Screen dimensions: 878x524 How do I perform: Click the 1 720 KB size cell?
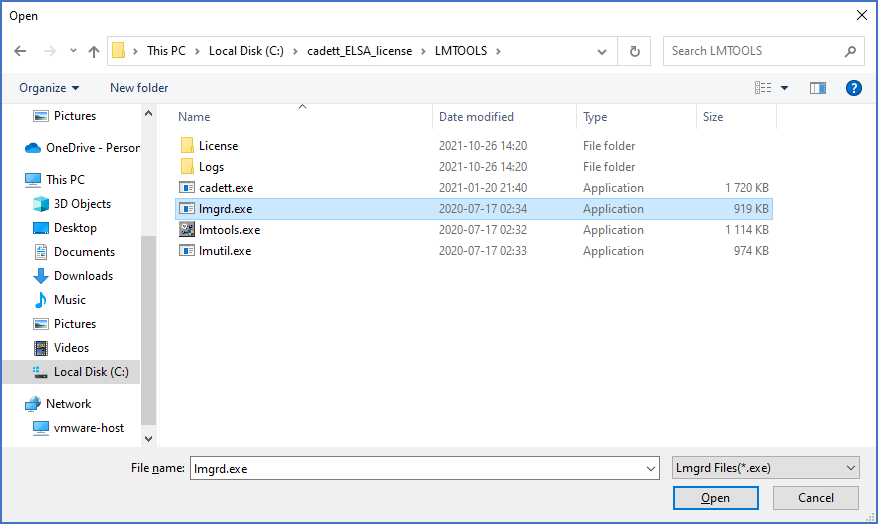(747, 188)
